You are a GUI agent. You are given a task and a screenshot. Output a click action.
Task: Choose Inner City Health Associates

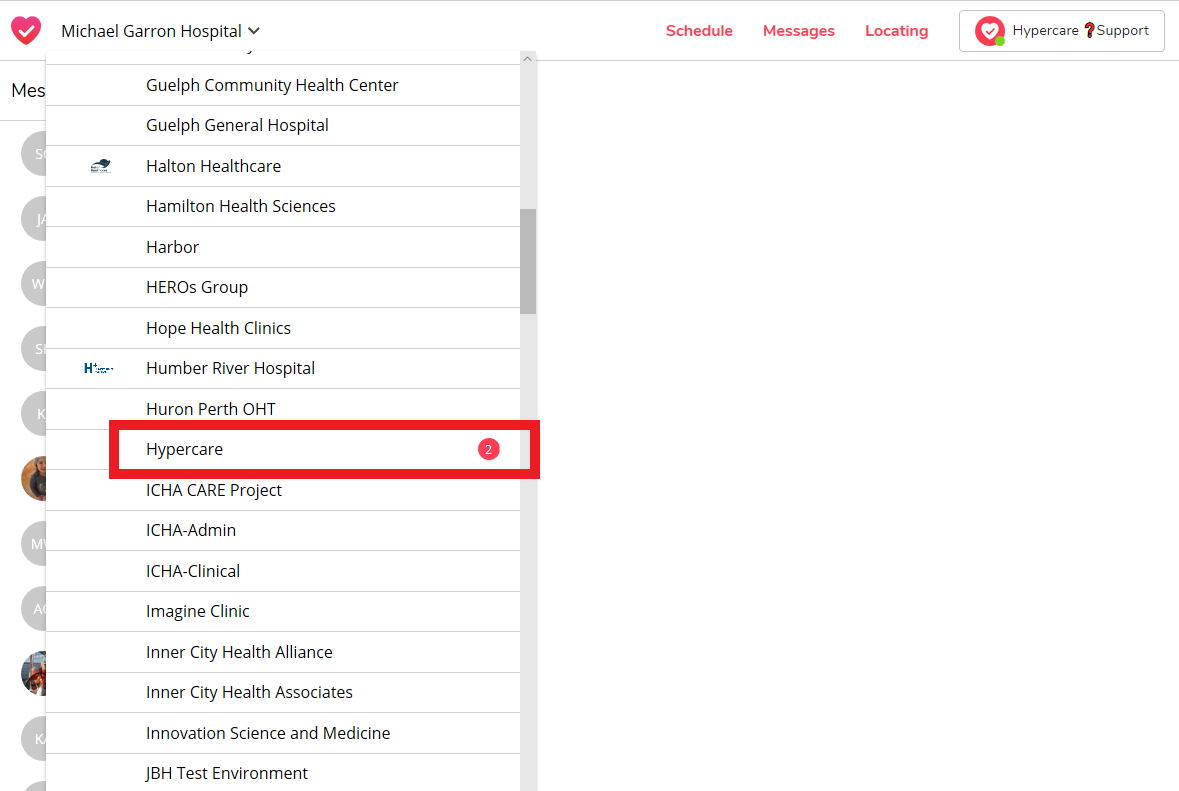coord(283,693)
